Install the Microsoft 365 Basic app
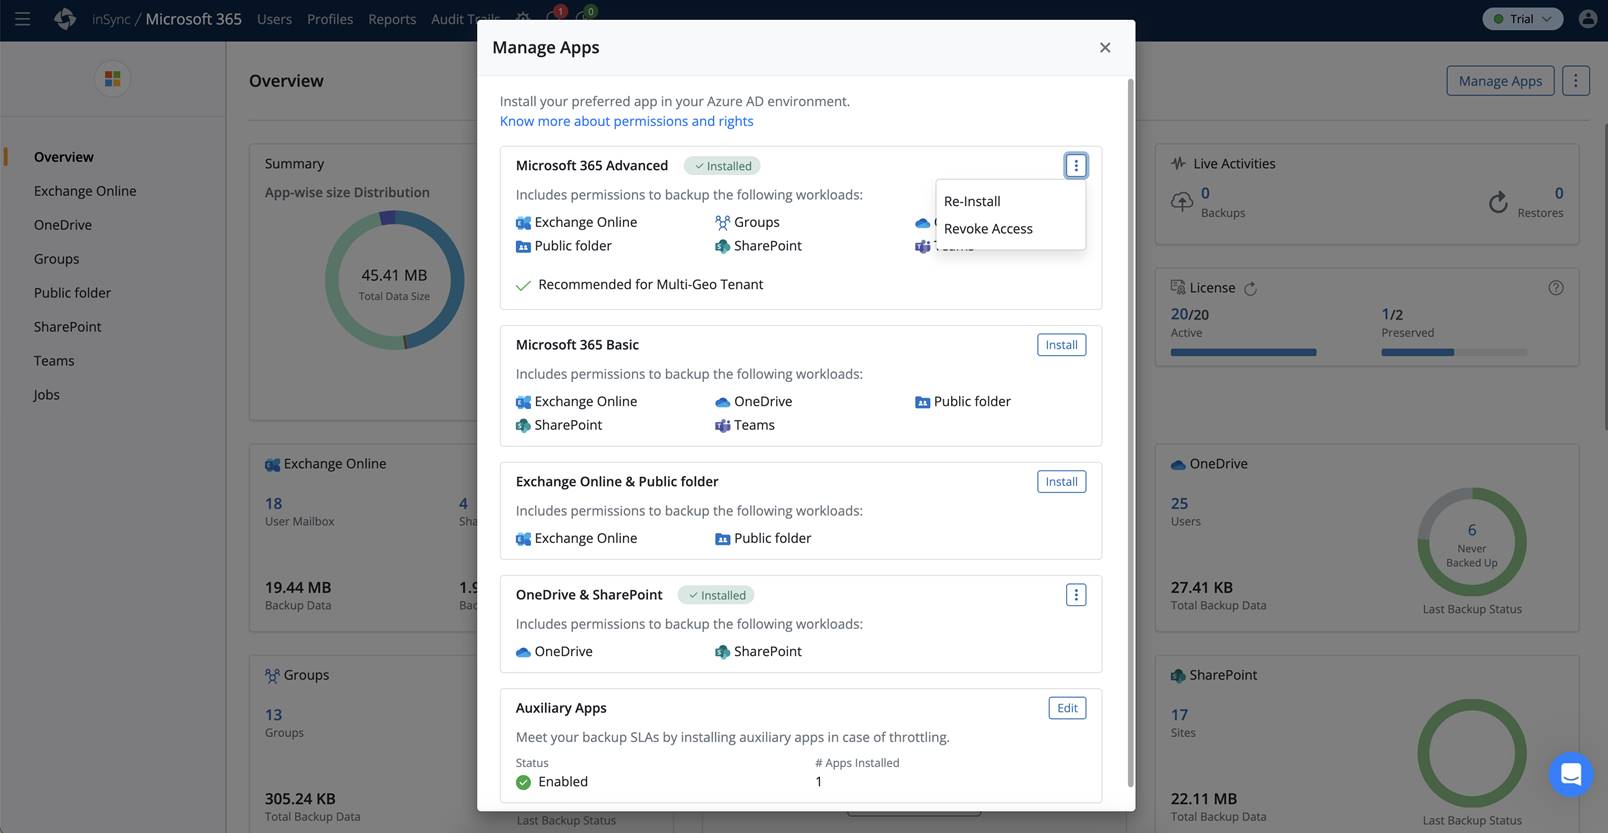1608x833 pixels. pos(1061,345)
